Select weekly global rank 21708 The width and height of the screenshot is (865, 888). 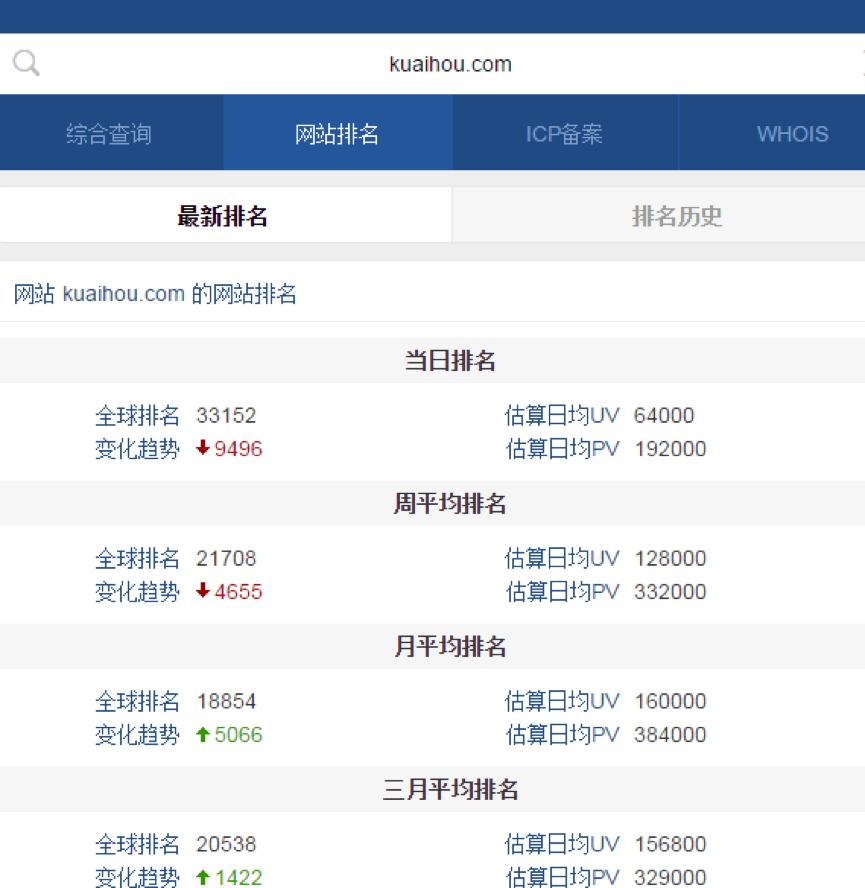pyautogui.click(x=226, y=558)
